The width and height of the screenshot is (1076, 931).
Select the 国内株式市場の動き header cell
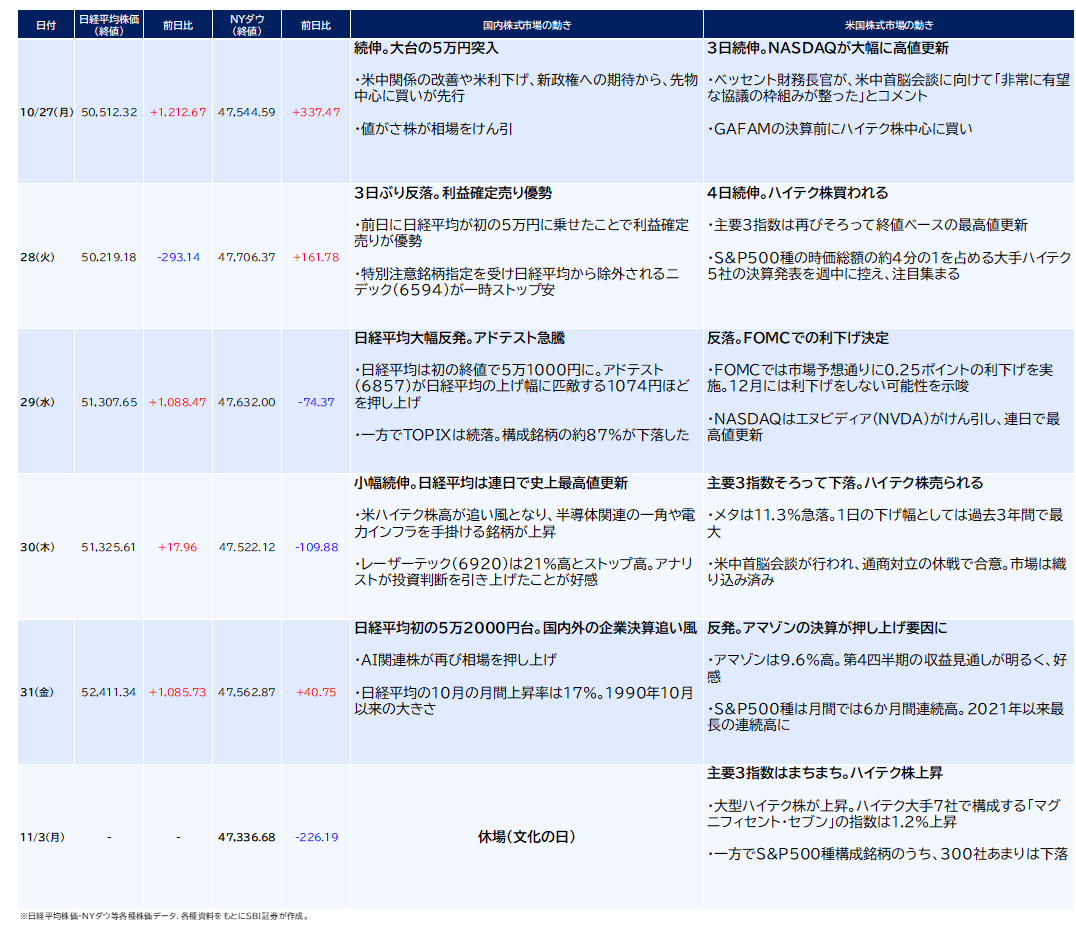pyautogui.click(x=527, y=25)
